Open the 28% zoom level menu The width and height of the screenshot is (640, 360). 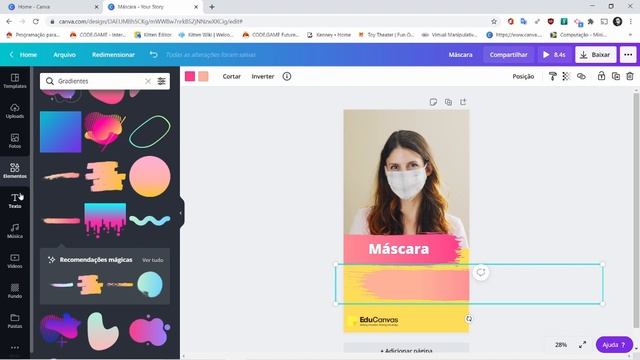point(561,345)
